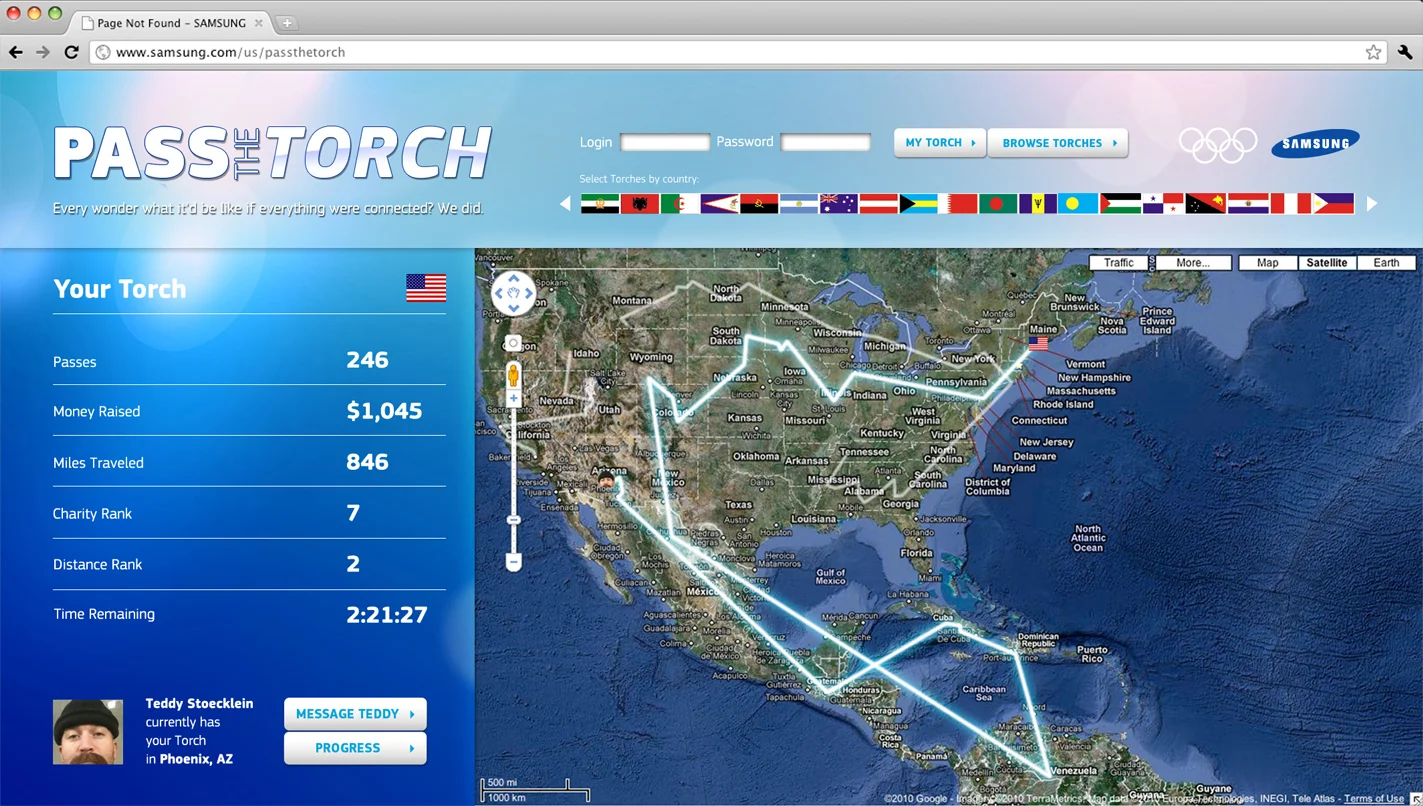Image resolution: width=1423 pixels, height=806 pixels.
Task: Select the American Samoa flag
Action: point(720,204)
